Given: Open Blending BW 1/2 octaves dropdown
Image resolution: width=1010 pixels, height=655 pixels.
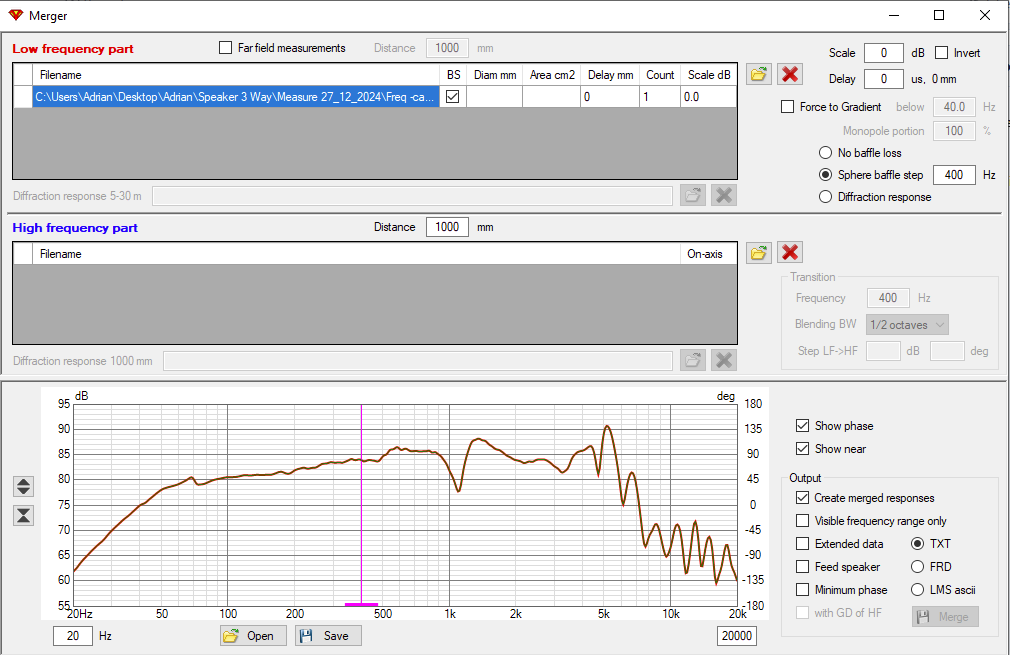Looking at the screenshot, I should pos(907,325).
